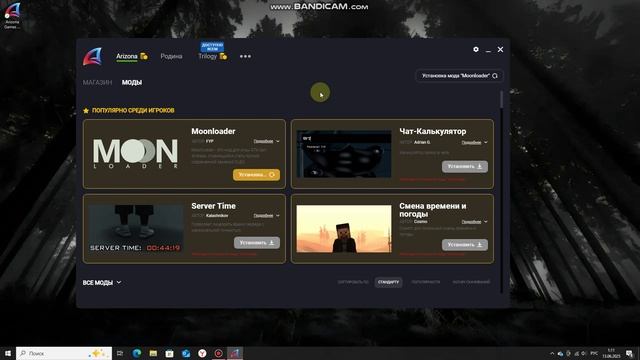
Task: Click the Чат-Калькулятор preview image
Action: click(344, 154)
